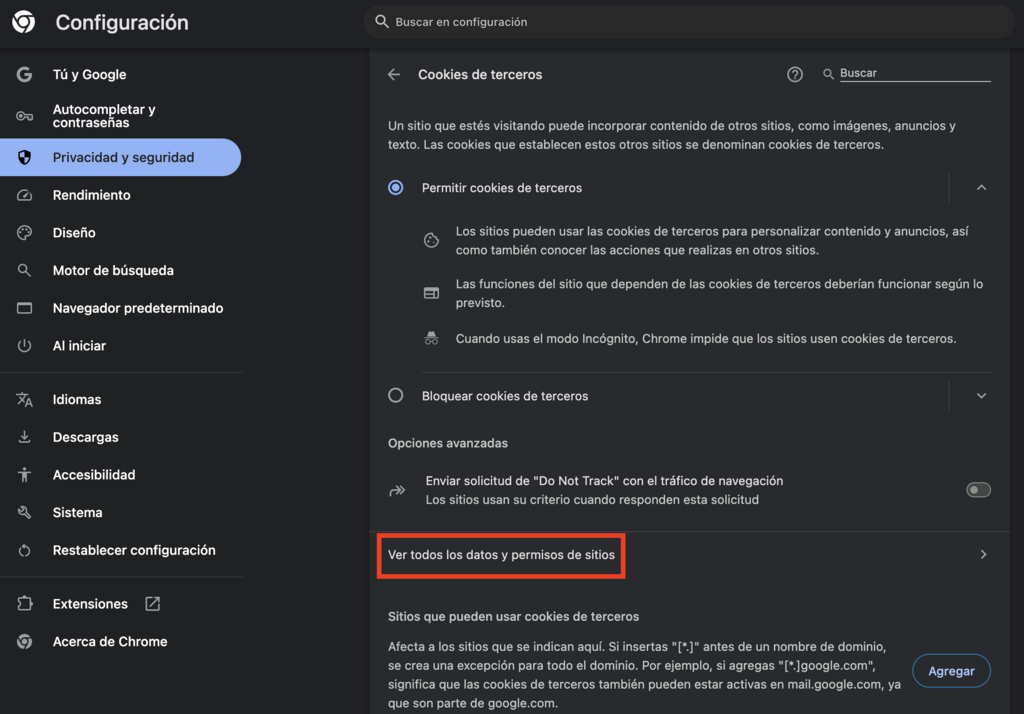Select Bloquear cookies de terceros option

tap(395, 395)
